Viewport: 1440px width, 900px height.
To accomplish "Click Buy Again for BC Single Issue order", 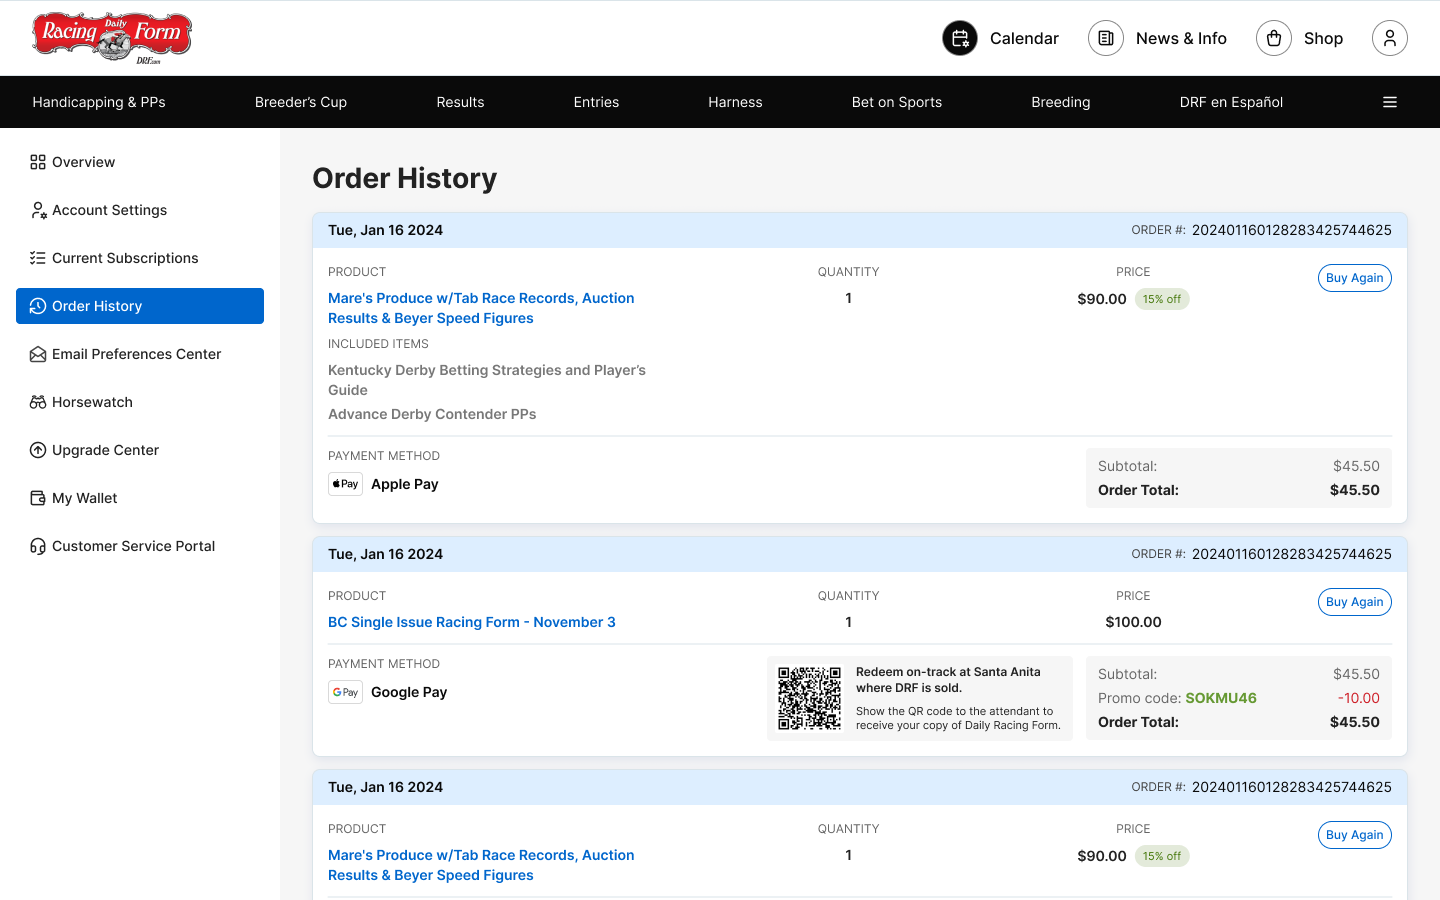I will [1355, 602].
